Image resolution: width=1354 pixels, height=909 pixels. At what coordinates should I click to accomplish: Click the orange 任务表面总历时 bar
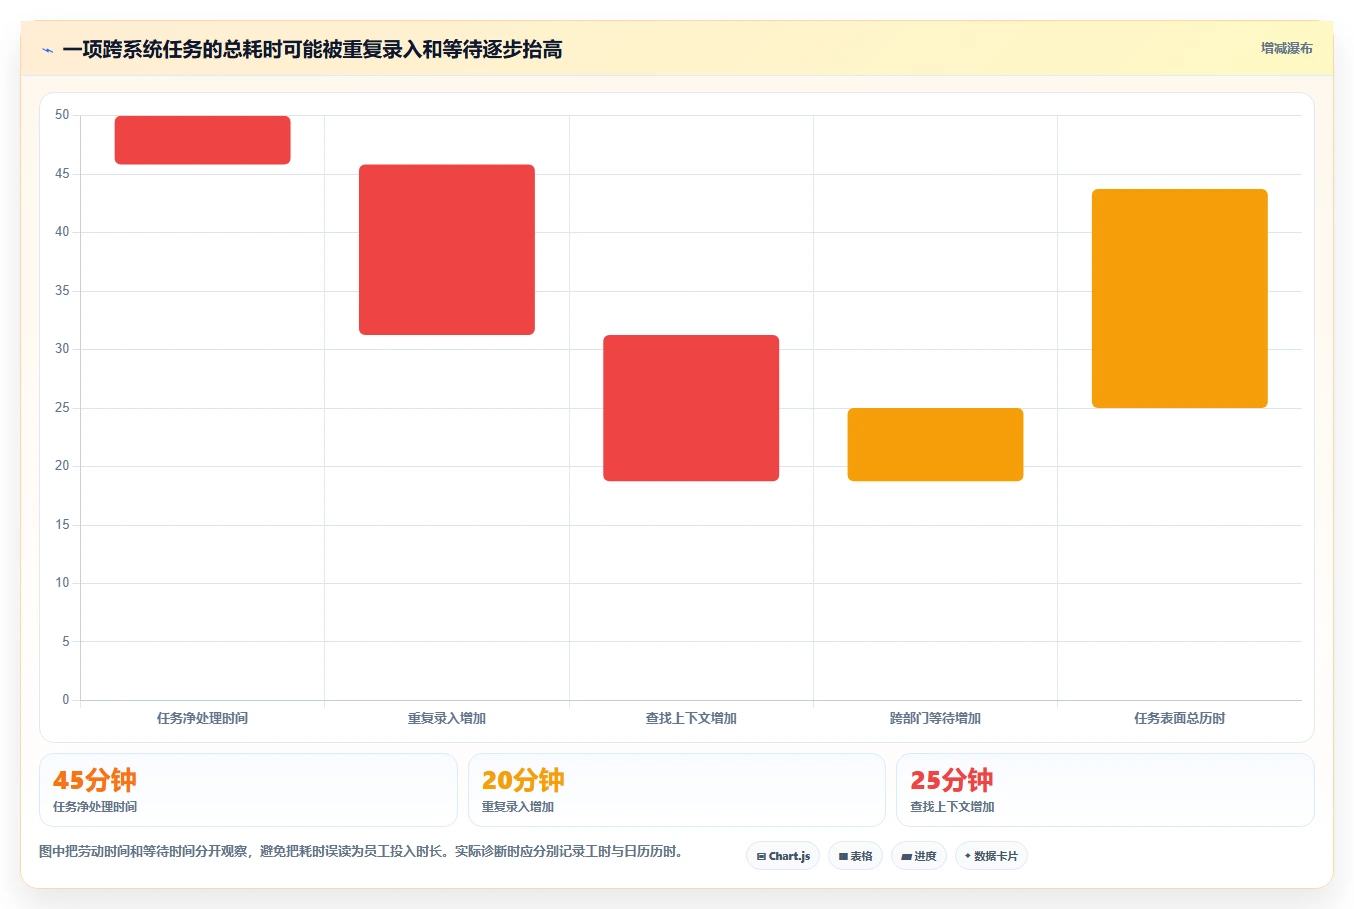tap(1180, 298)
